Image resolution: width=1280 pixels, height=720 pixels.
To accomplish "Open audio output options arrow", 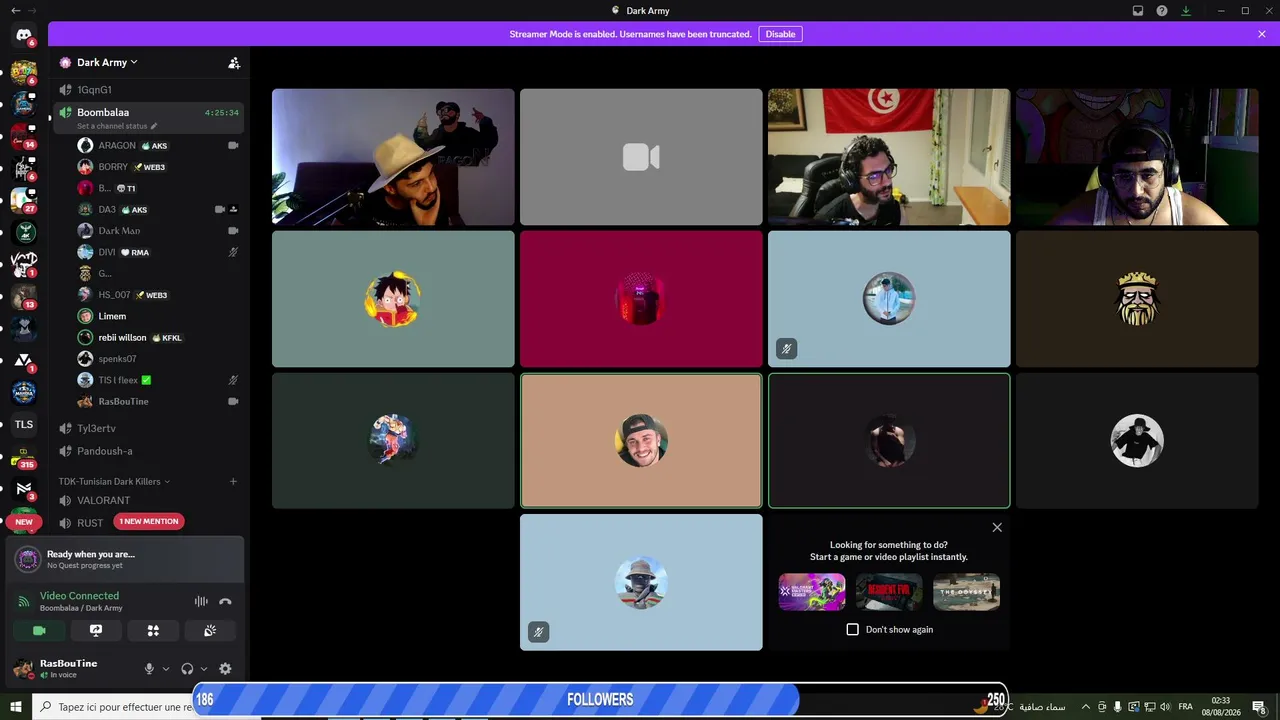I will pyautogui.click(x=204, y=669).
